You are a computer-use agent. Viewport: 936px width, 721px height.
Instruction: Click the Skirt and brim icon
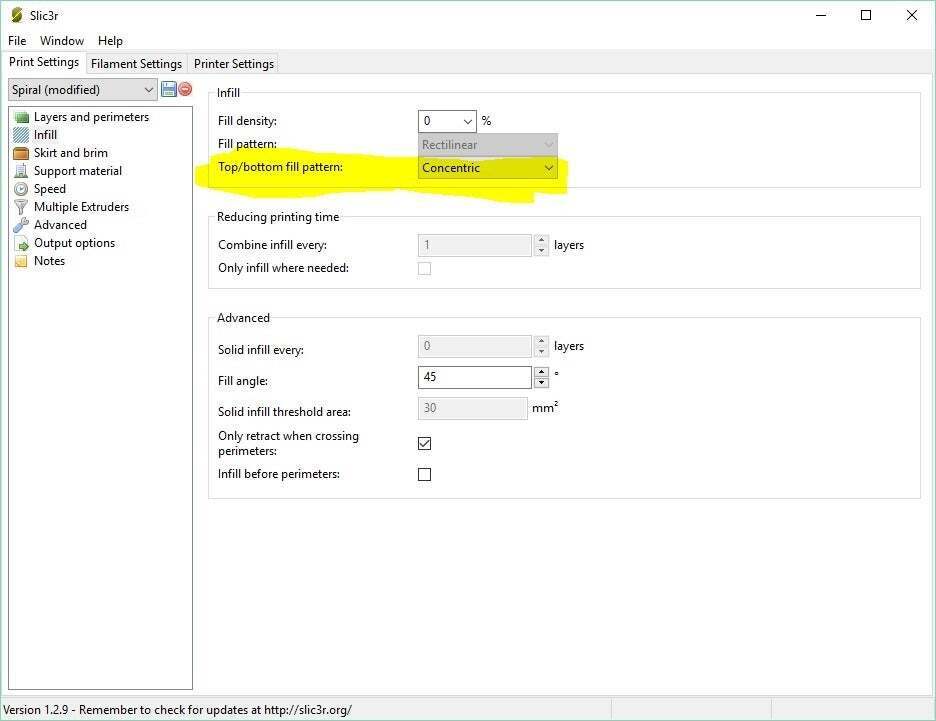[21, 153]
